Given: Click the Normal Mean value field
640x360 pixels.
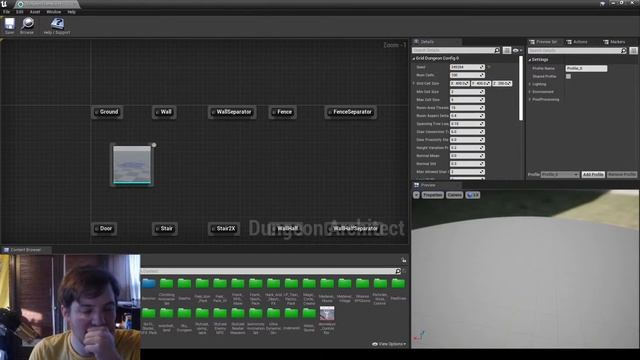Looking at the screenshot, I should point(467,156).
